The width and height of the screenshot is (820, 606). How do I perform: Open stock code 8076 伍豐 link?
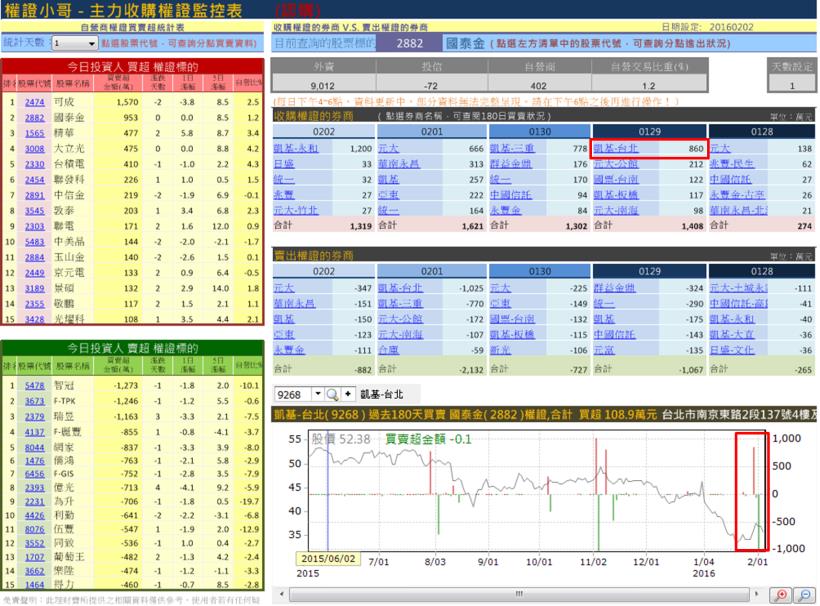point(35,529)
